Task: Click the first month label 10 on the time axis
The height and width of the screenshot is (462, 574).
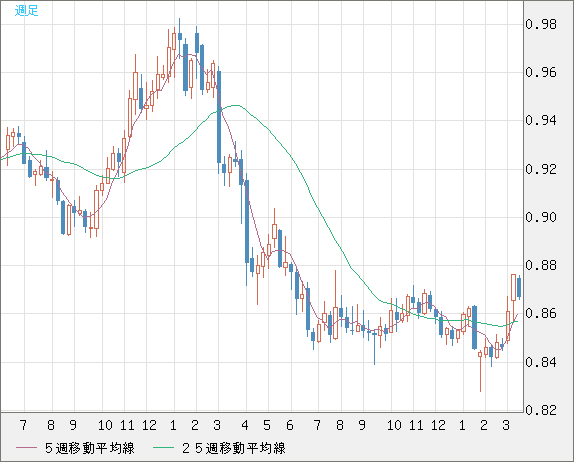Action: click(x=105, y=425)
